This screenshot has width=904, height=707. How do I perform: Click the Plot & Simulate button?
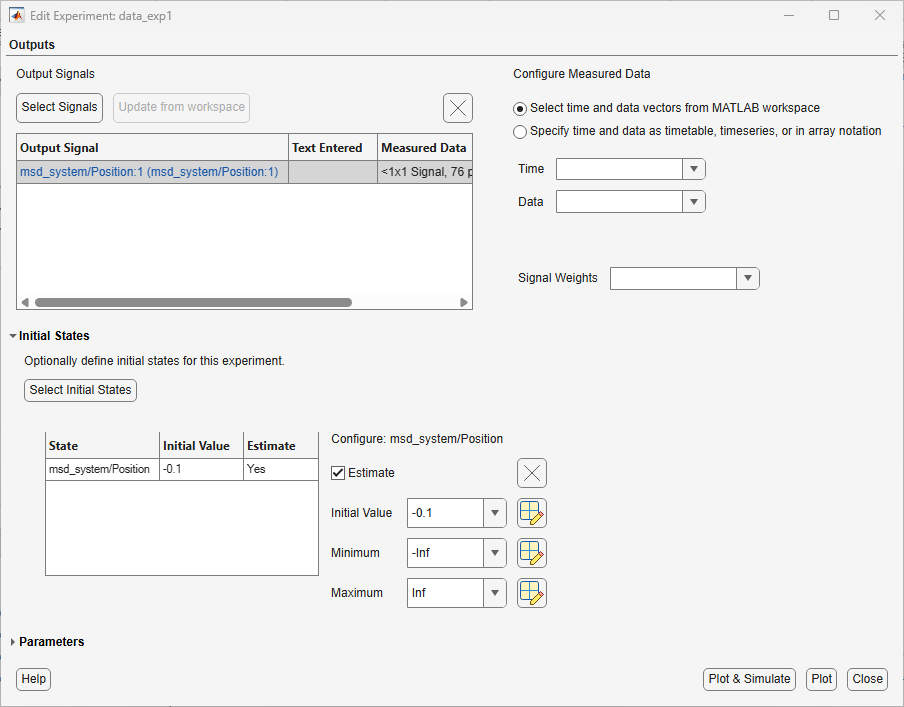pyautogui.click(x=749, y=679)
